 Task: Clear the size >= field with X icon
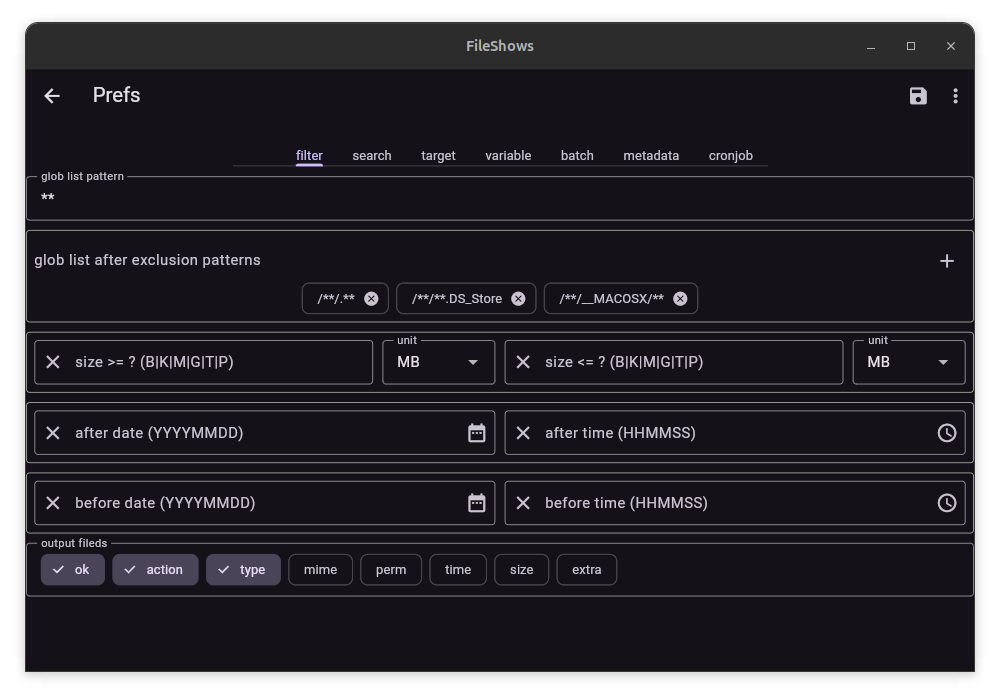(x=53, y=362)
